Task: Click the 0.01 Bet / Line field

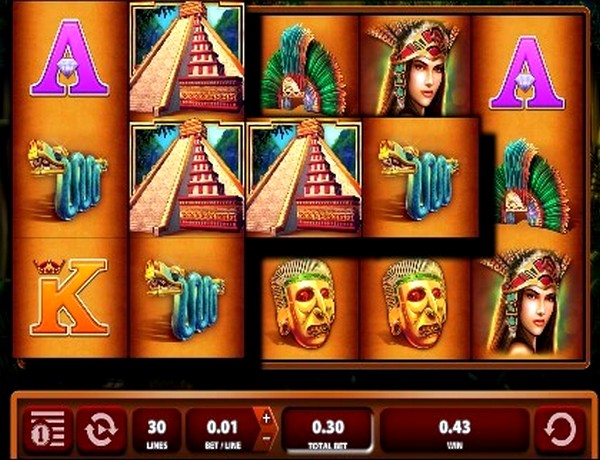Action: [x=222, y=429]
